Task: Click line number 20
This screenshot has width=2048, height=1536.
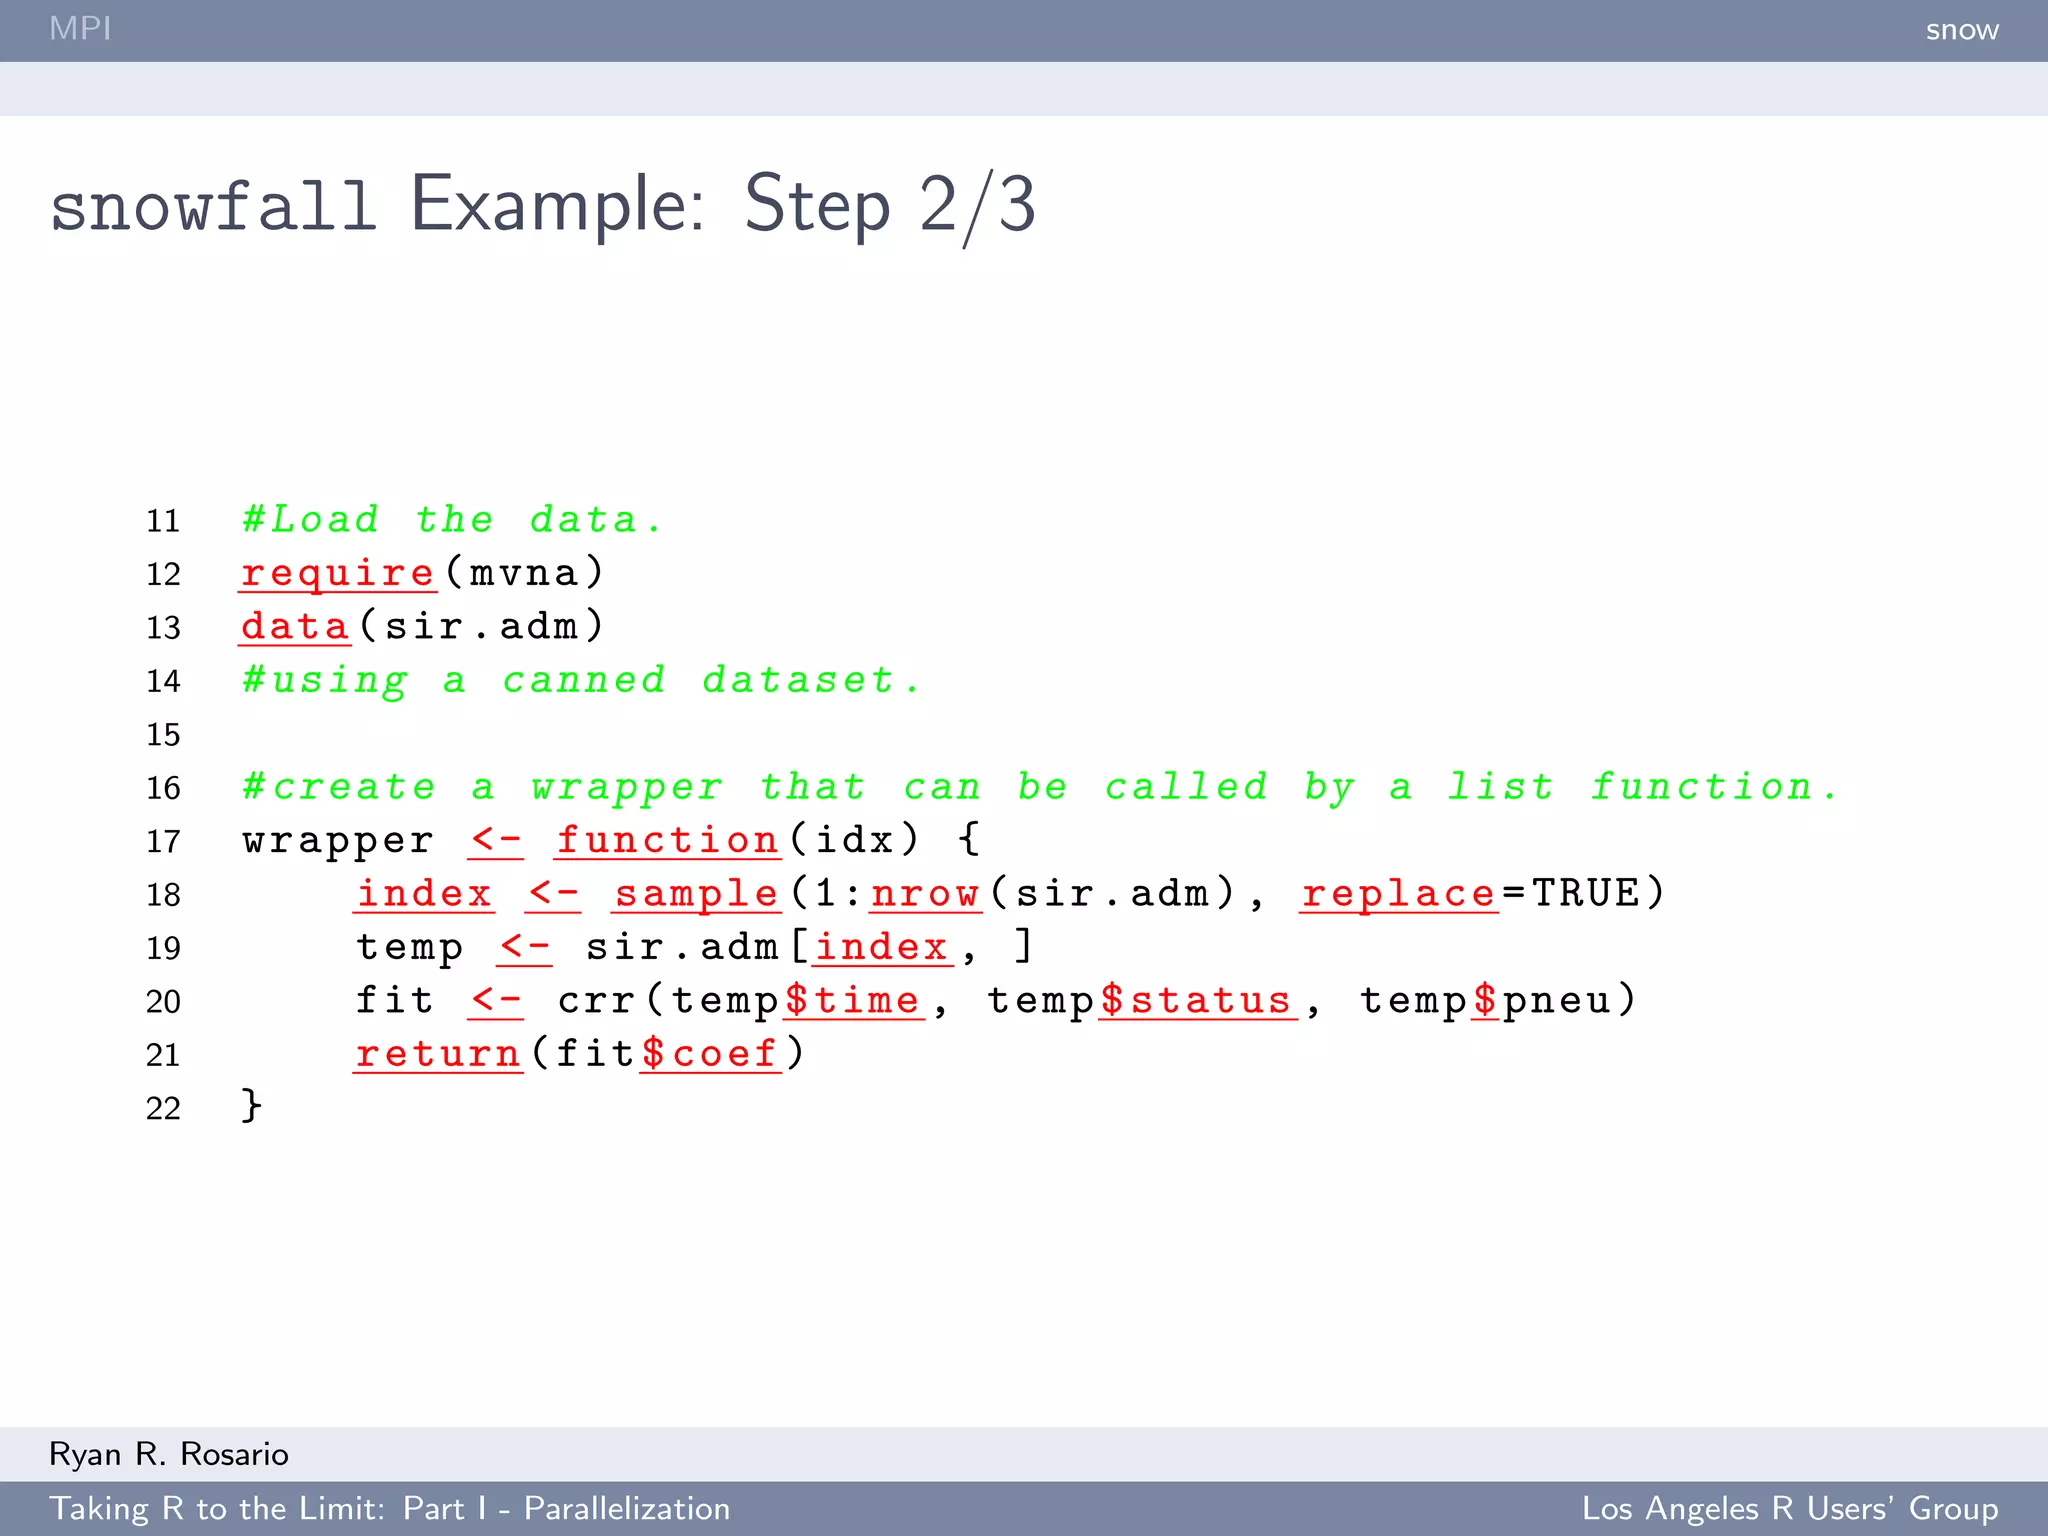Action: point(164,1002)
